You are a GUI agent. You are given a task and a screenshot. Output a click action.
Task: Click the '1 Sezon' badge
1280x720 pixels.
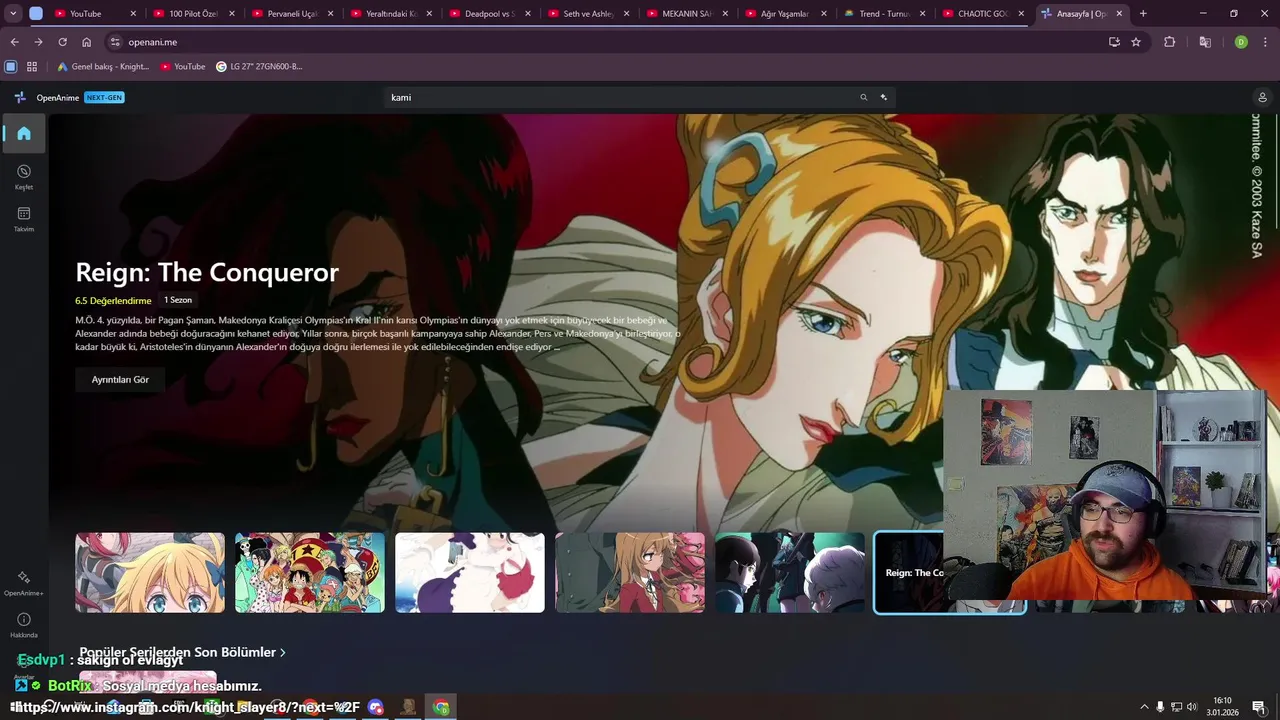coord(178,300)
